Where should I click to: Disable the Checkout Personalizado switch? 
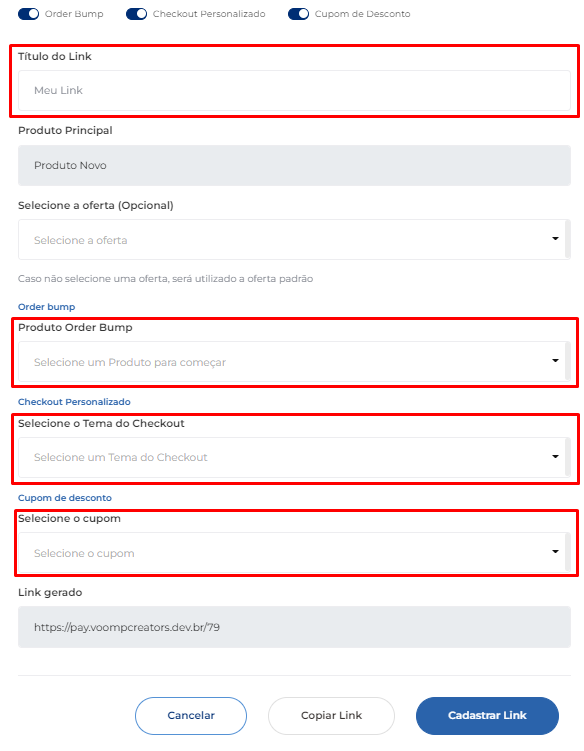click(x=137, y=14)
